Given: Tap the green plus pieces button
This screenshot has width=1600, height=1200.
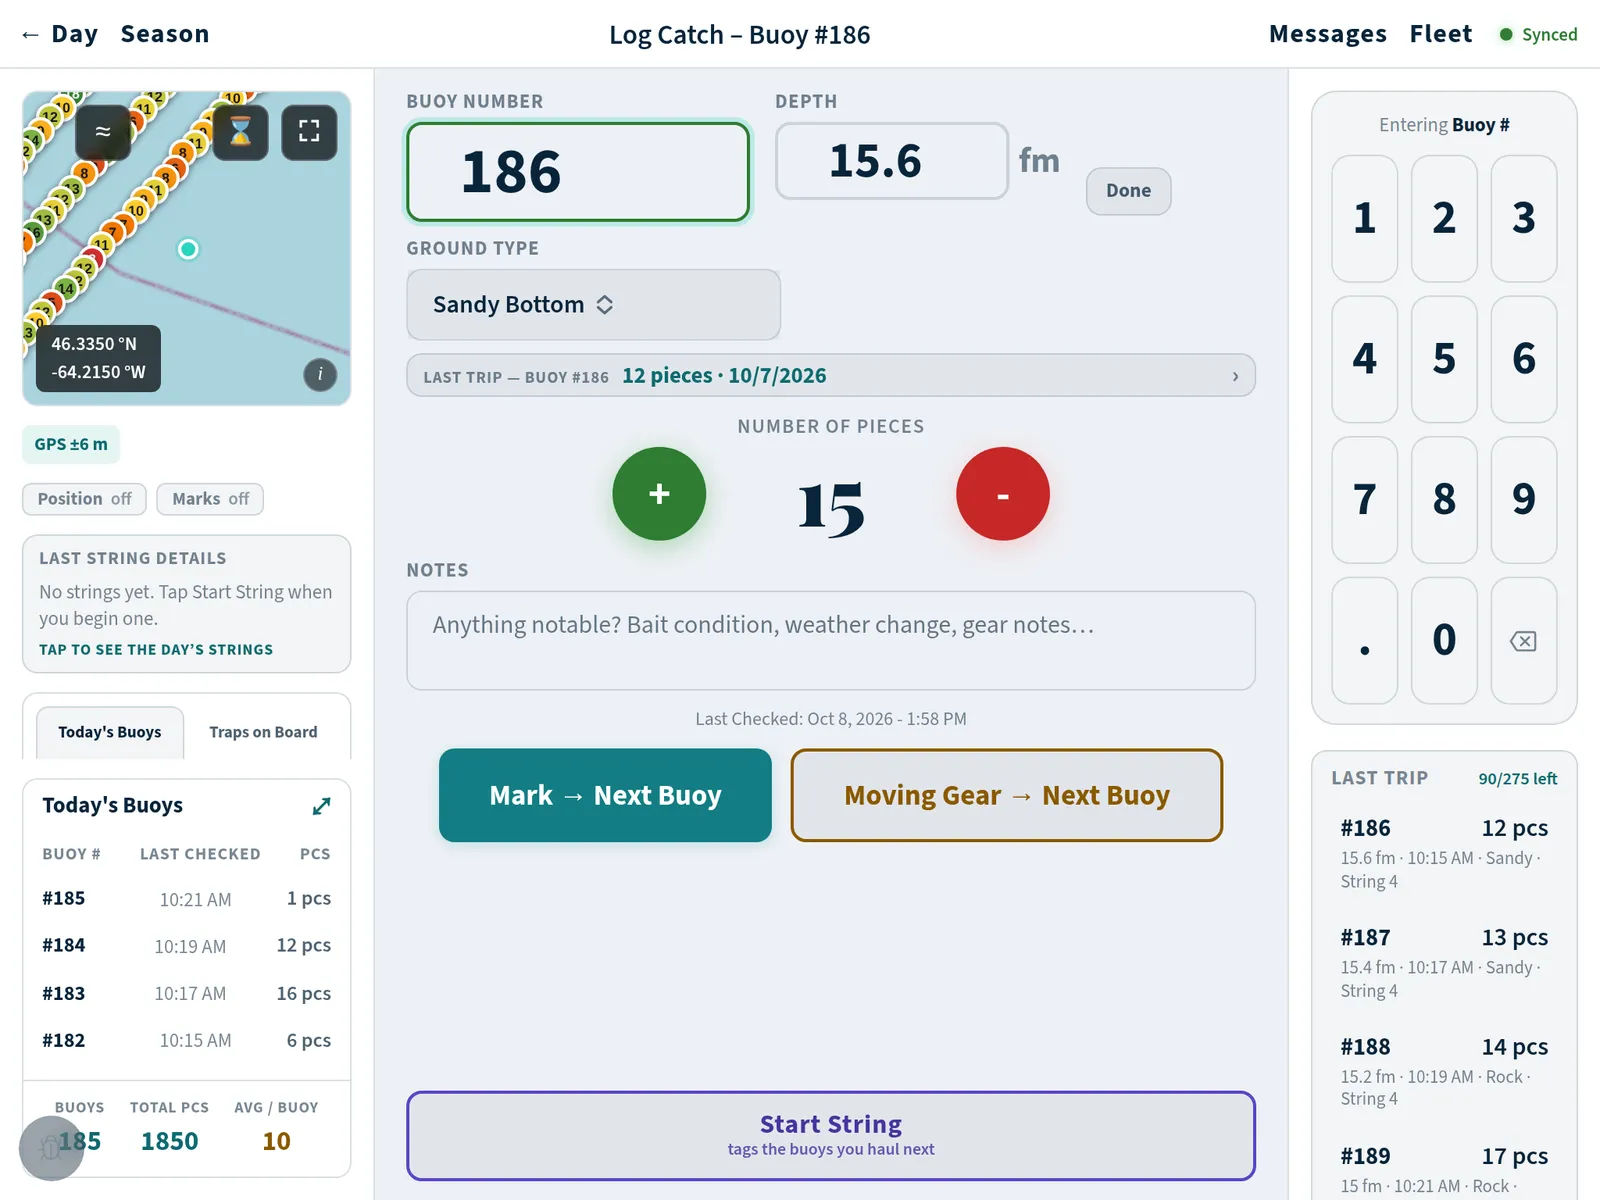Looking at the screenshot, I should [x=659, y=494].
